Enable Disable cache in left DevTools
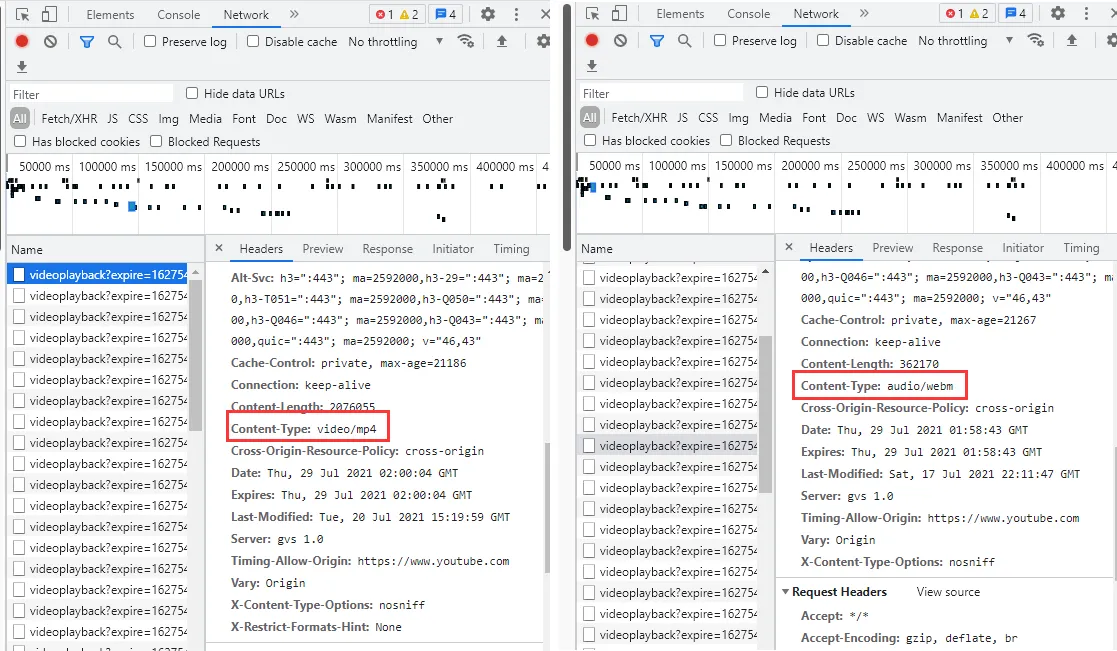The height and width of the screenshot is (651, 1117). coord(253,41)
